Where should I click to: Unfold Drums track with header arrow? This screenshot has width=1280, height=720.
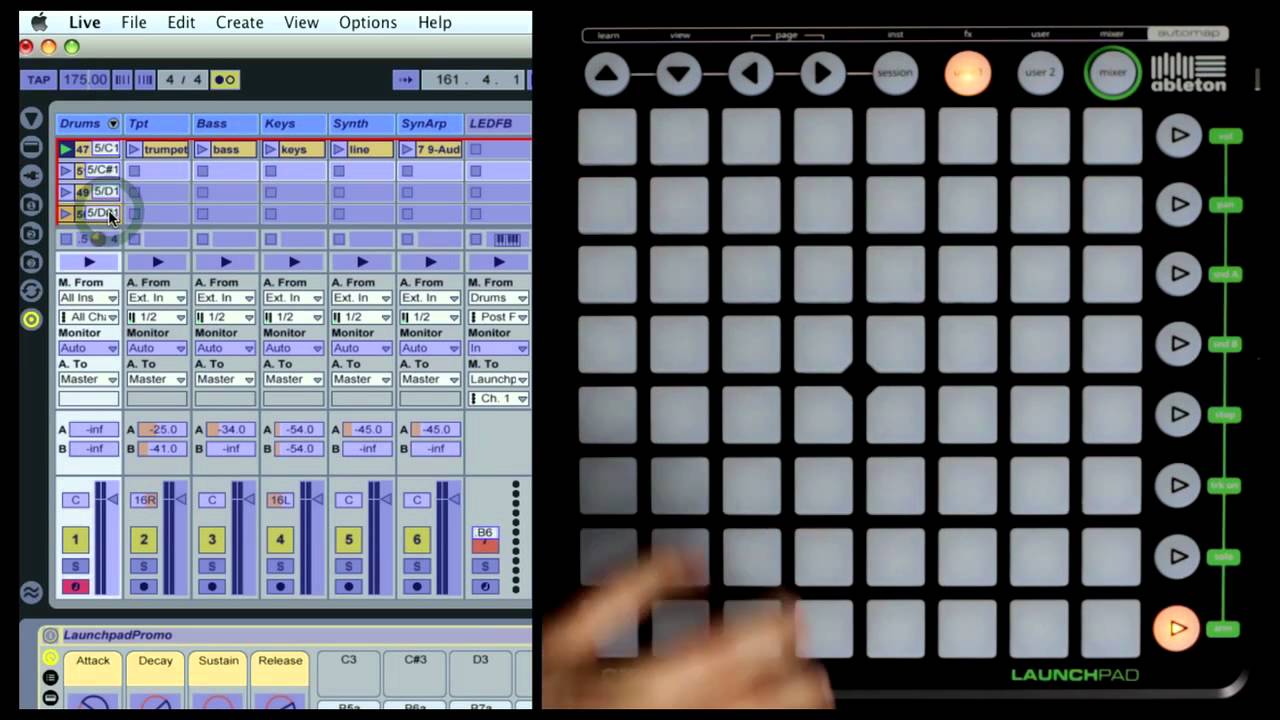[113, 124]
